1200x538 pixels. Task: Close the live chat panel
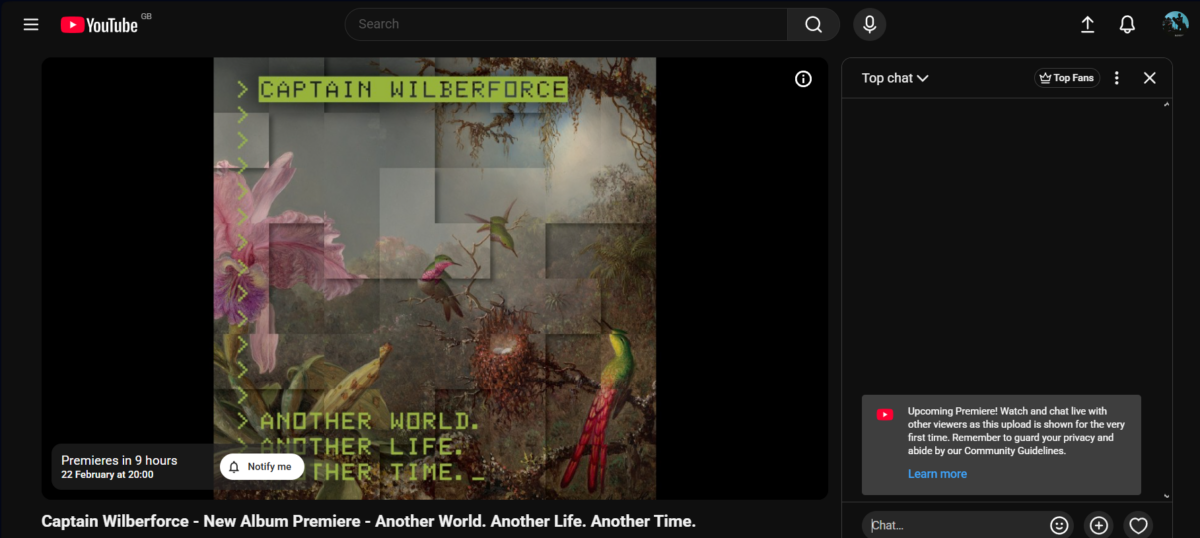[x=1150, y=78]
